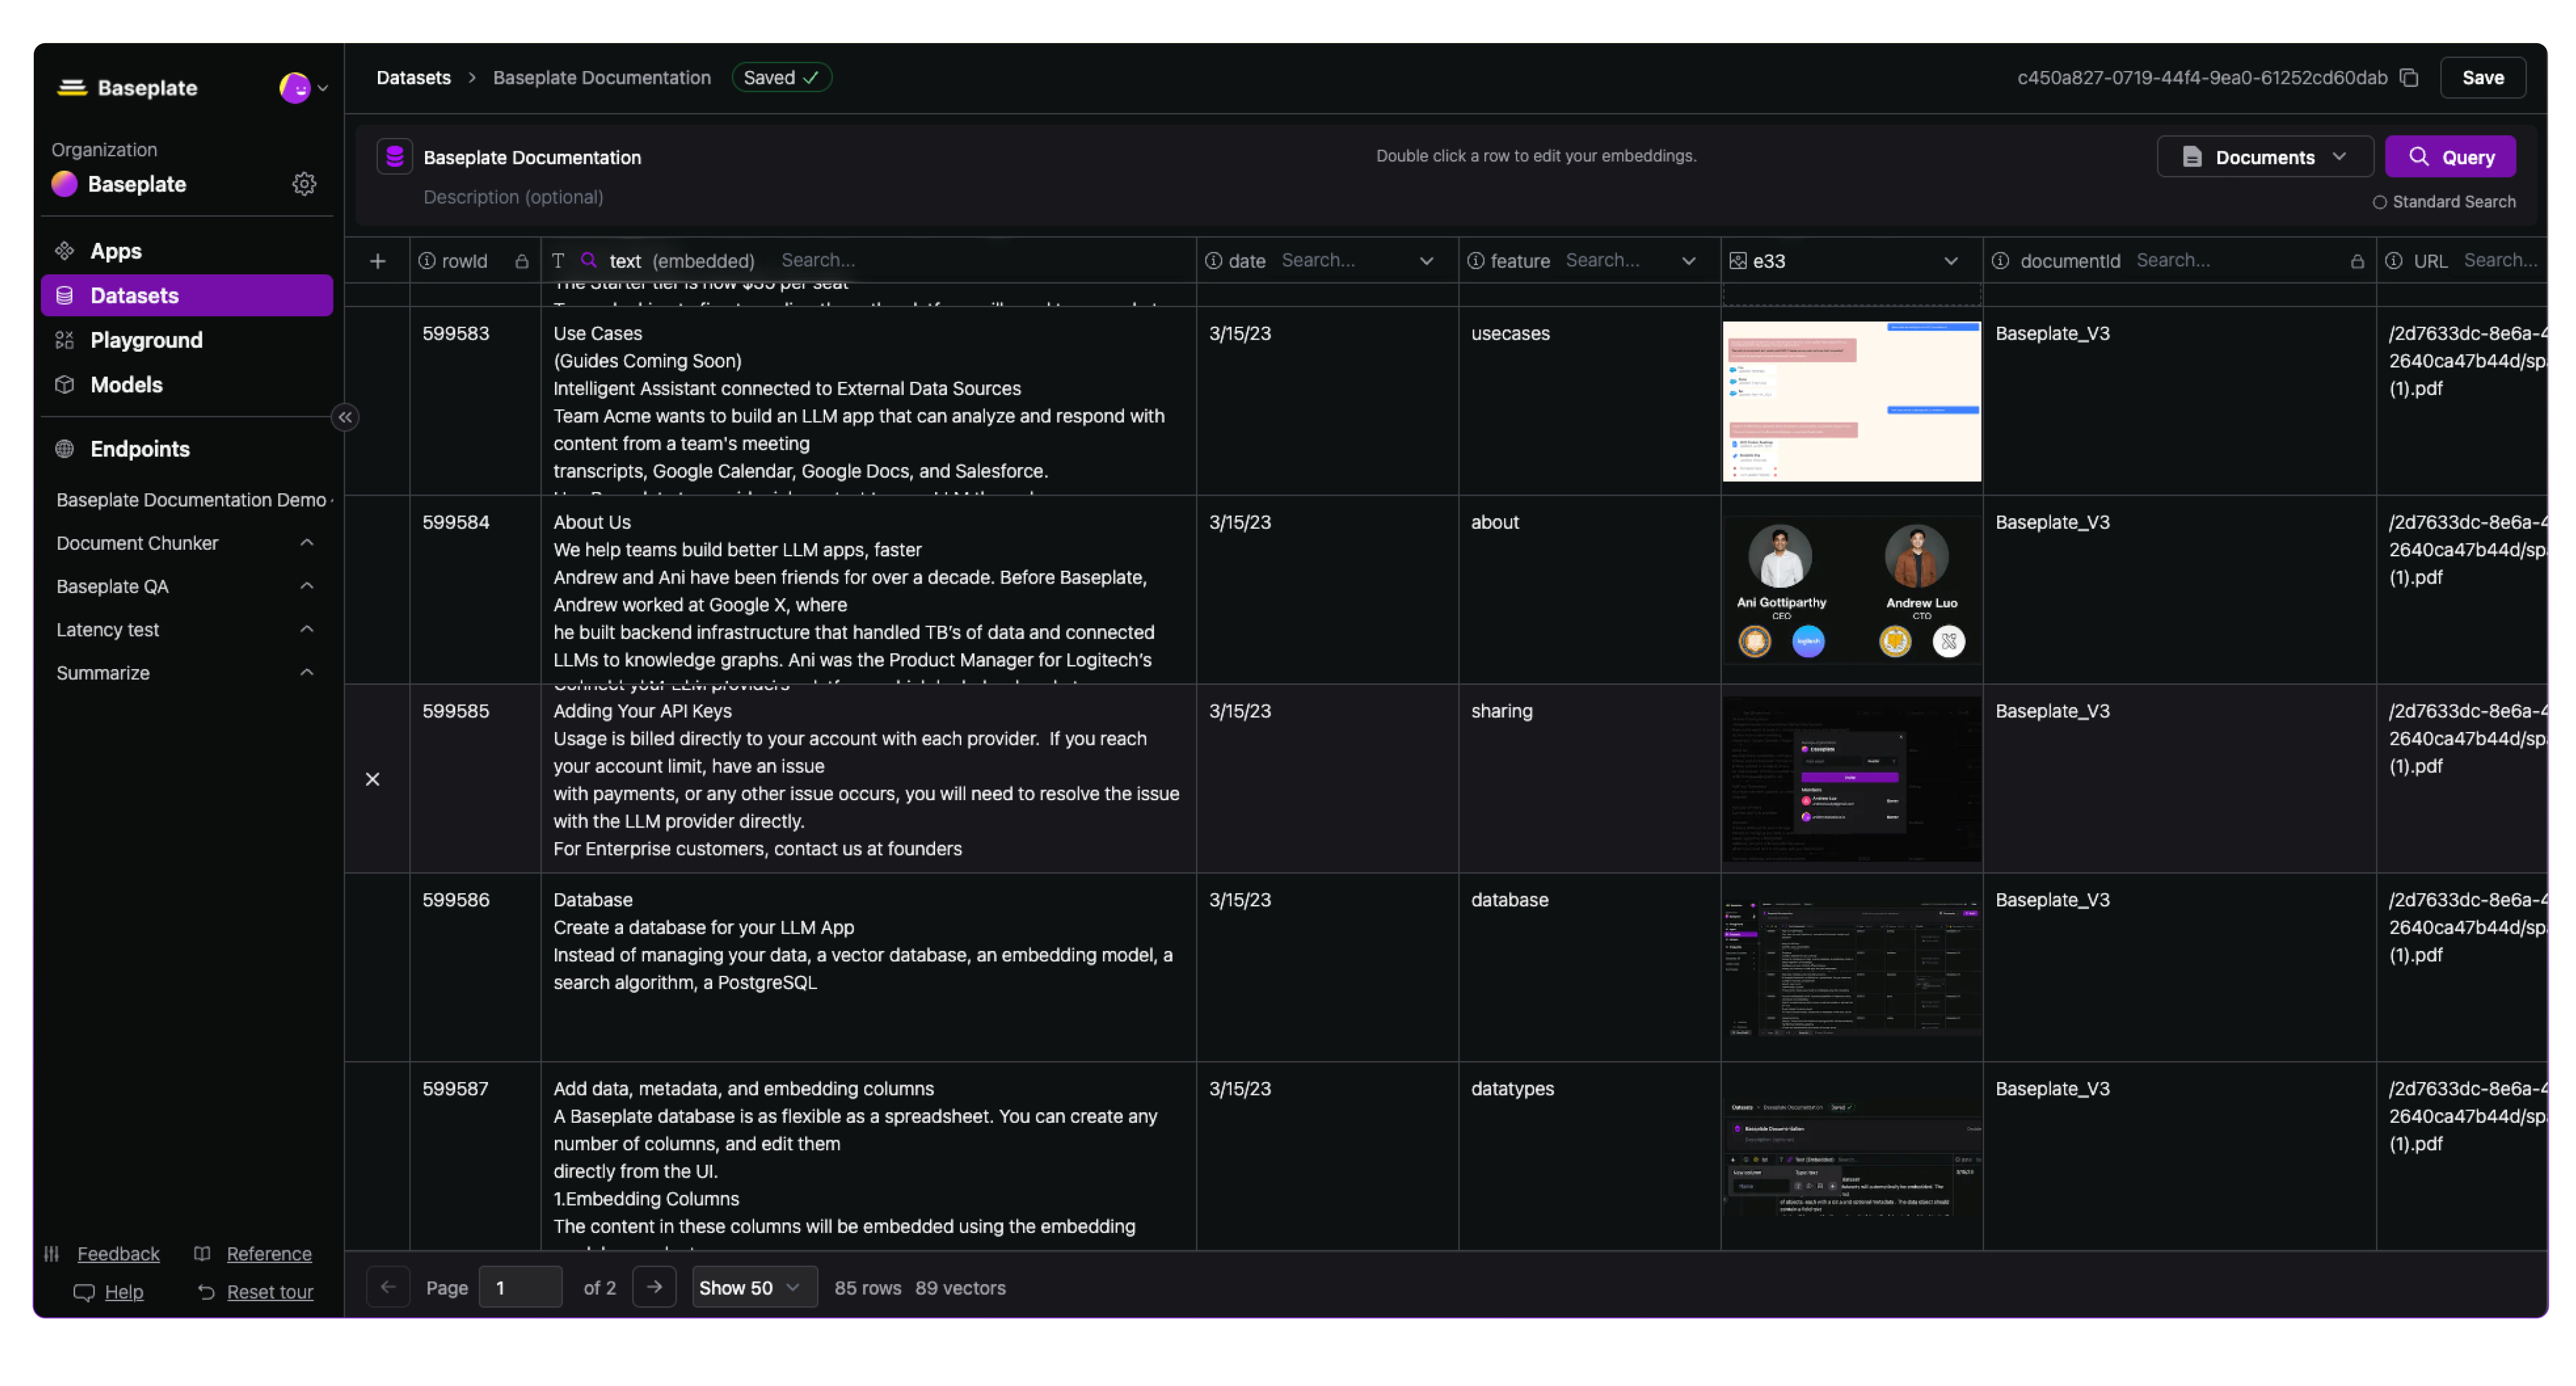Click the Saved status badge
Screen dimensions: 2576x1386
pos(781,78)
